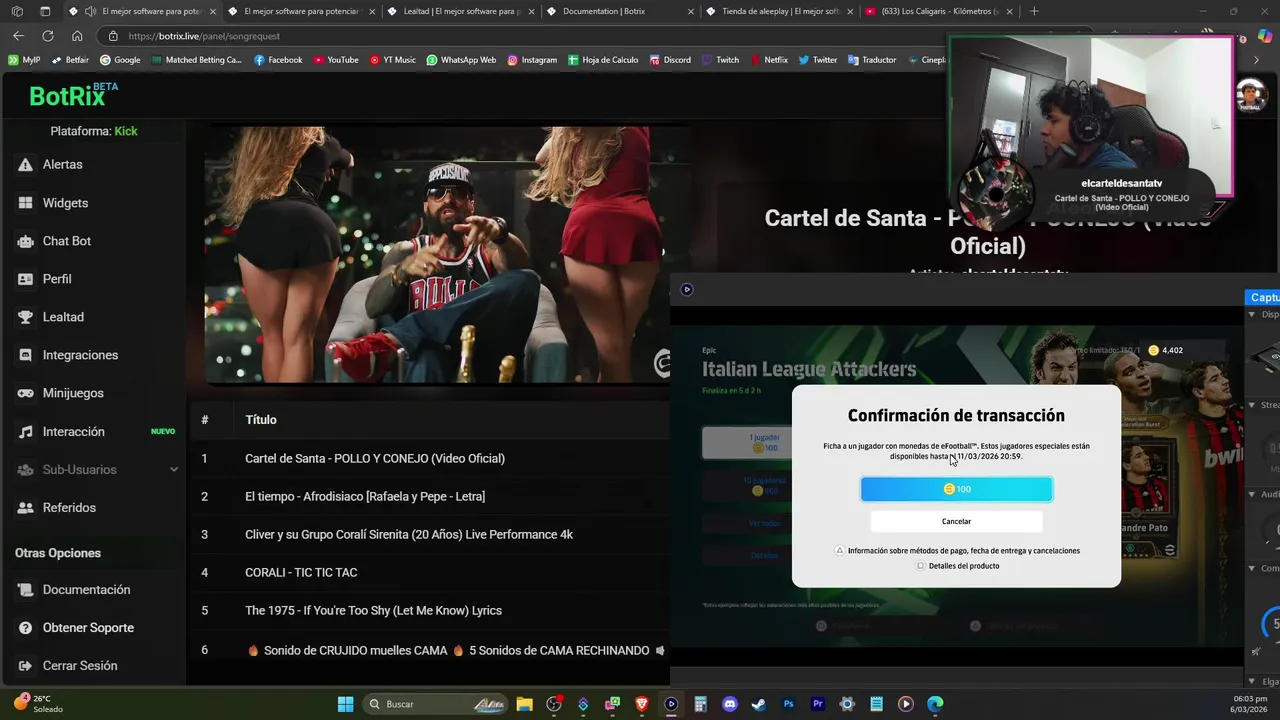Open the YouTube bookmark

(x=335, y=60)
